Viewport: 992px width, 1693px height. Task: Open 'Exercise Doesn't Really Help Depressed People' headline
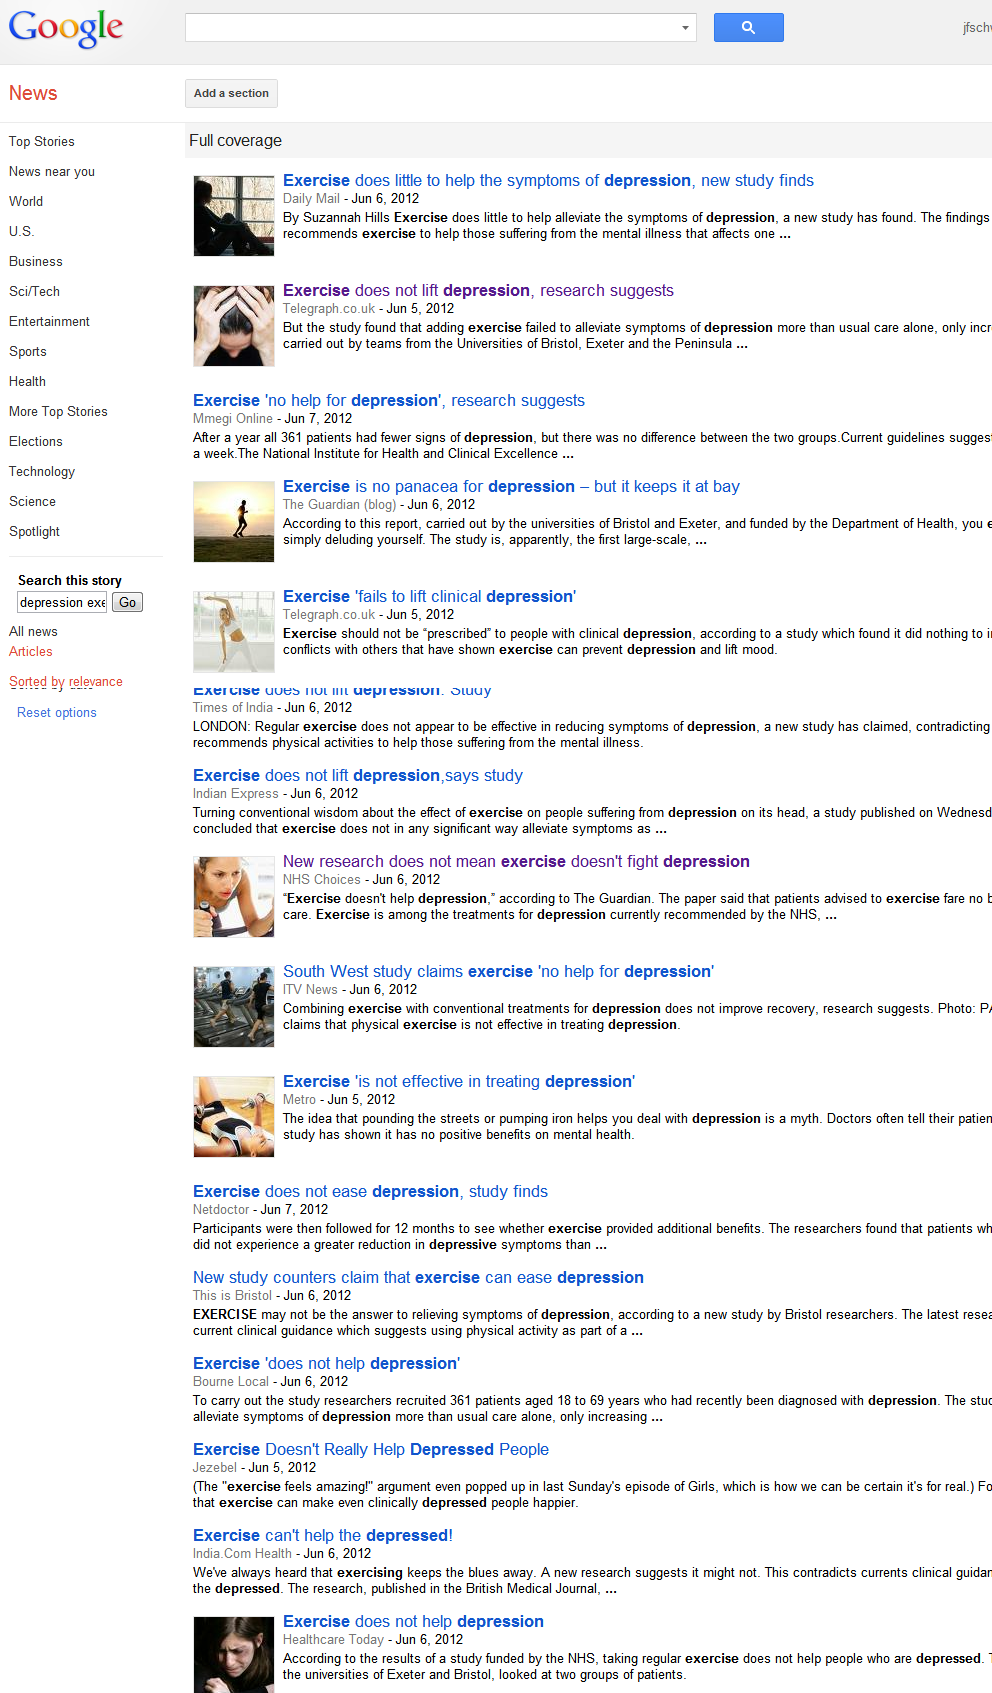click(371, 1449)
